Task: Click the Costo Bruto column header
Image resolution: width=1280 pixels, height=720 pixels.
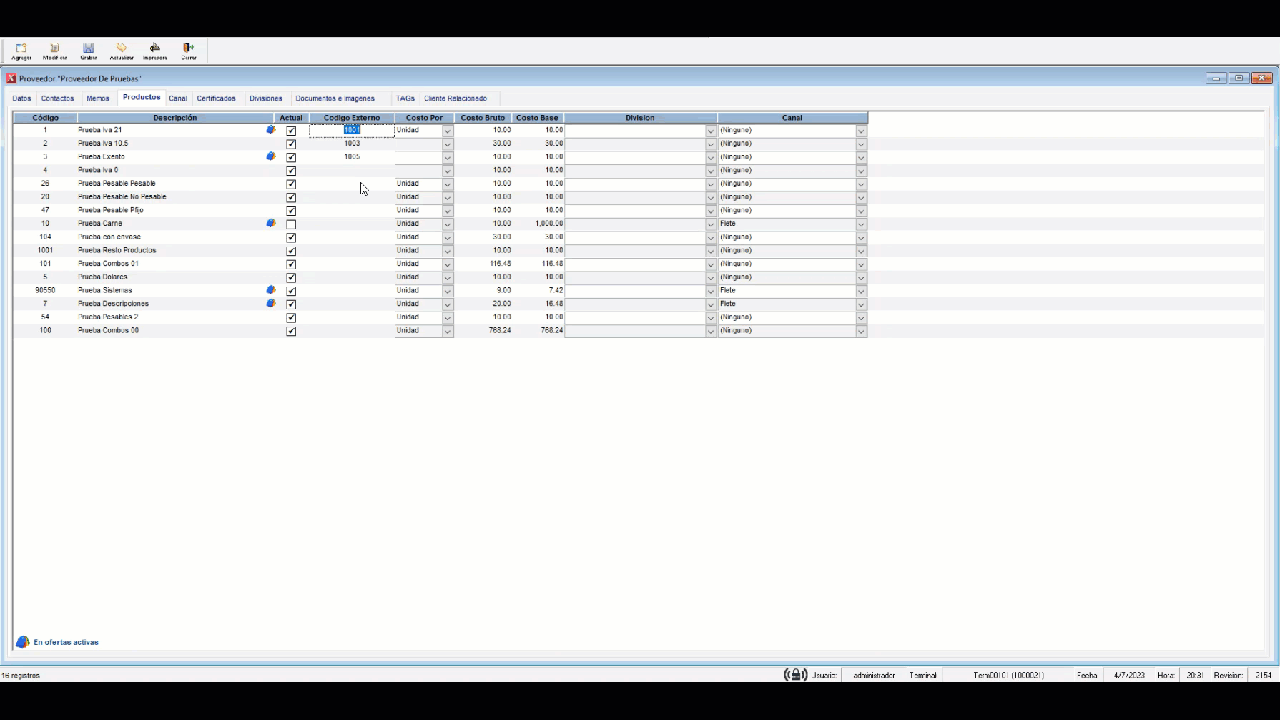Action: tap(482, 118)
